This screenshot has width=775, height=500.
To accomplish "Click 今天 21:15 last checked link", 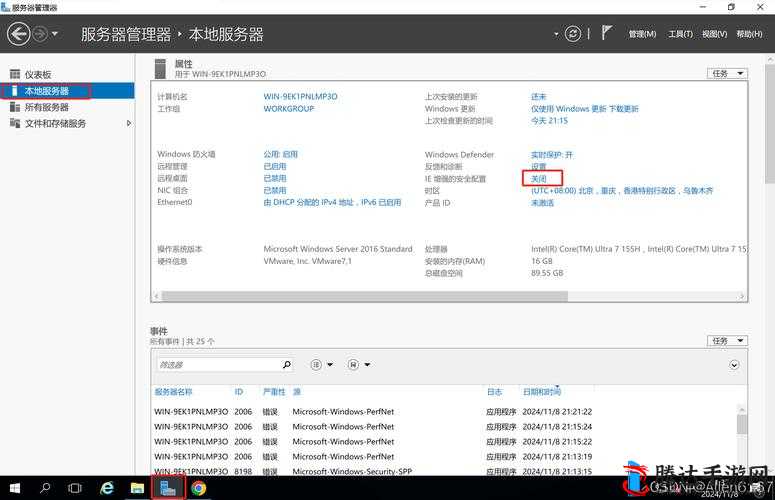I will click(x=550, y=121).
